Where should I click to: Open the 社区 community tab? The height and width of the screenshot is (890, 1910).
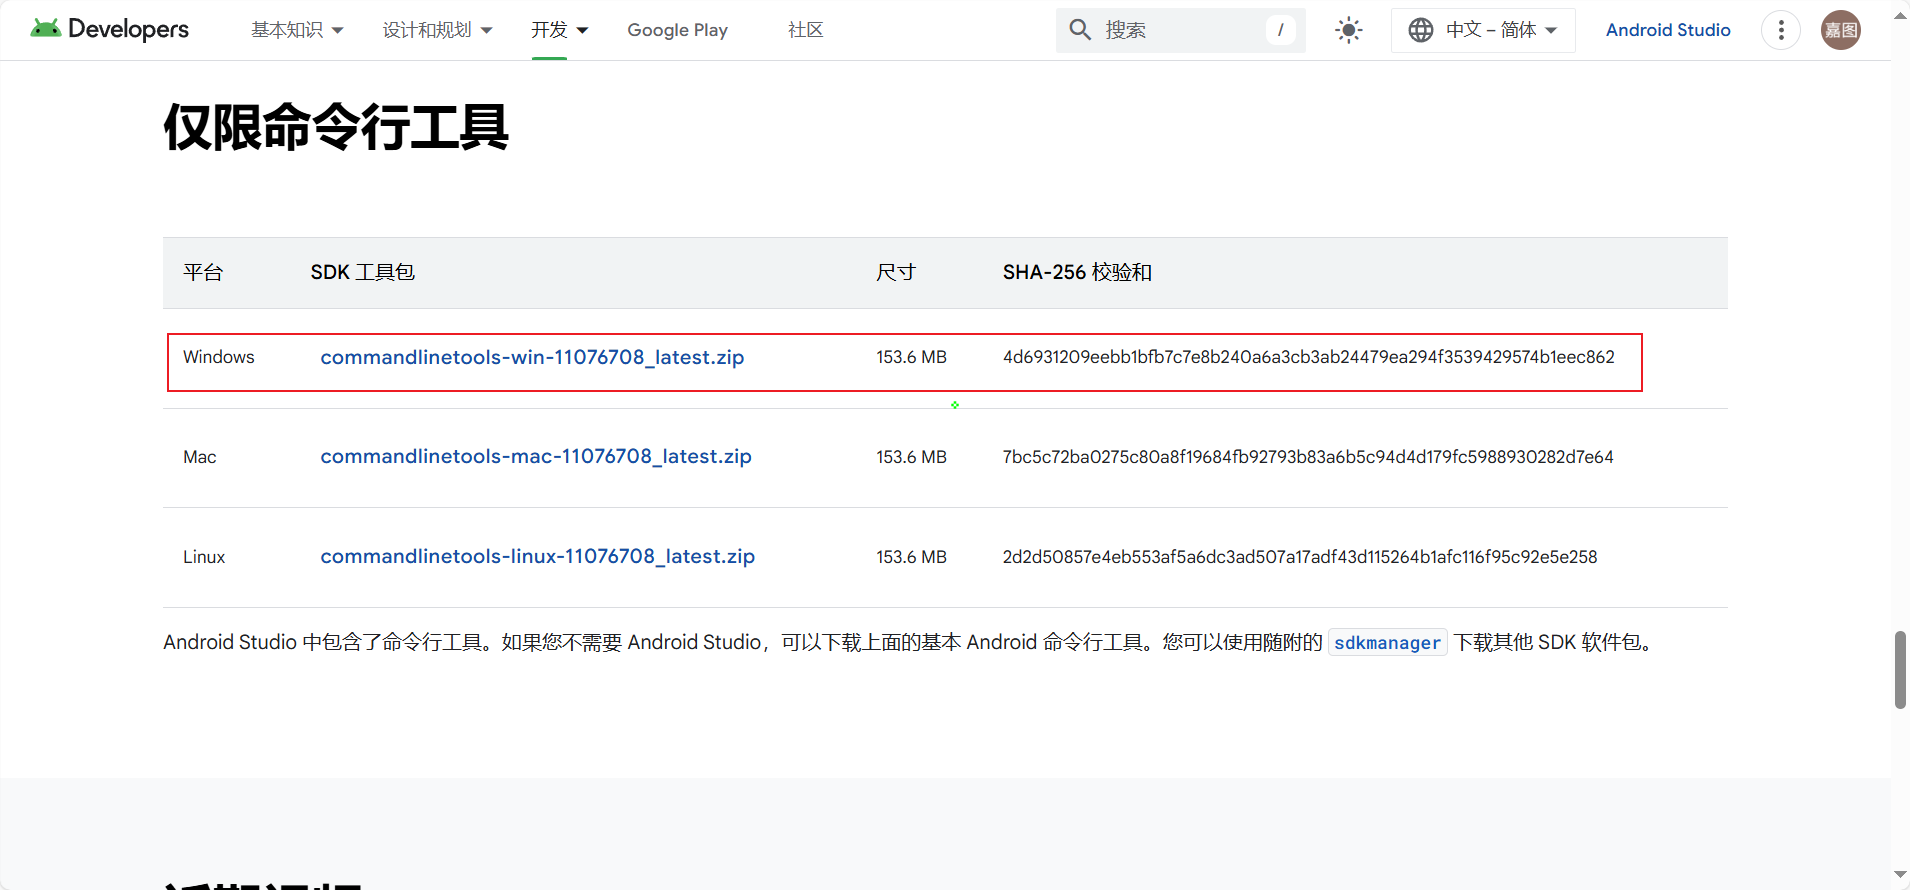[x=805, y=30]
